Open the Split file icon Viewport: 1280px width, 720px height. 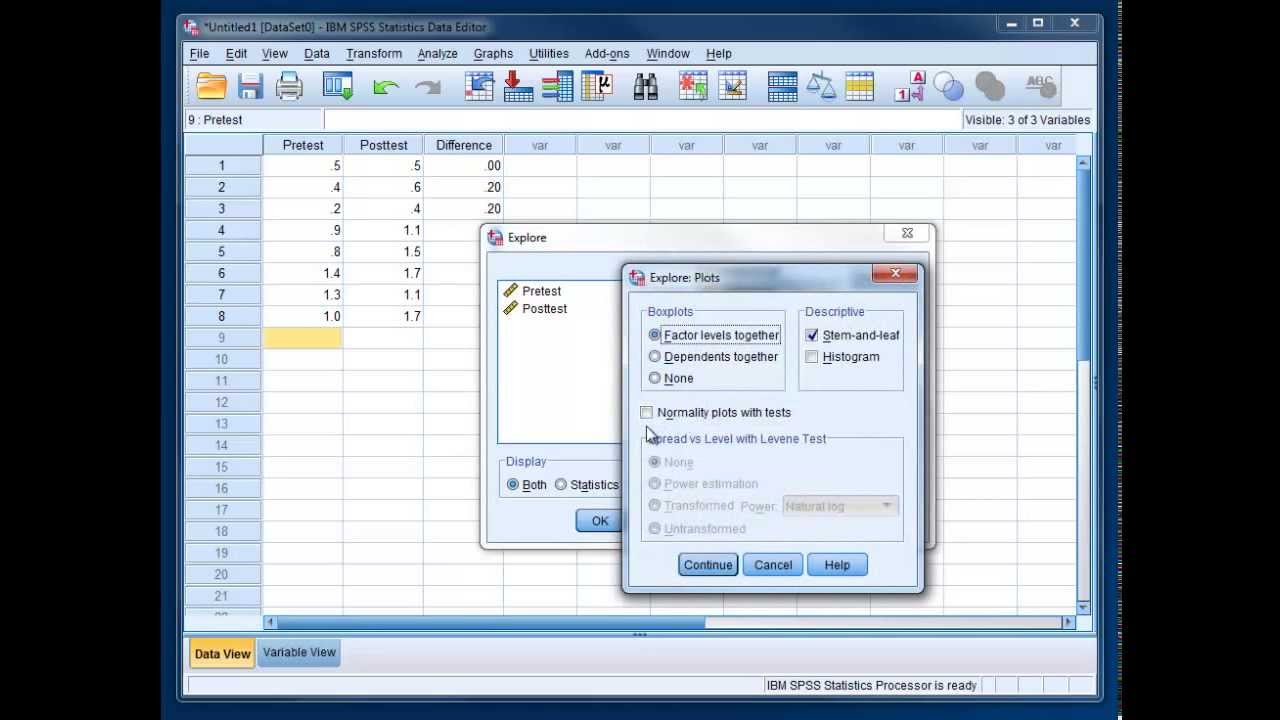782,87
